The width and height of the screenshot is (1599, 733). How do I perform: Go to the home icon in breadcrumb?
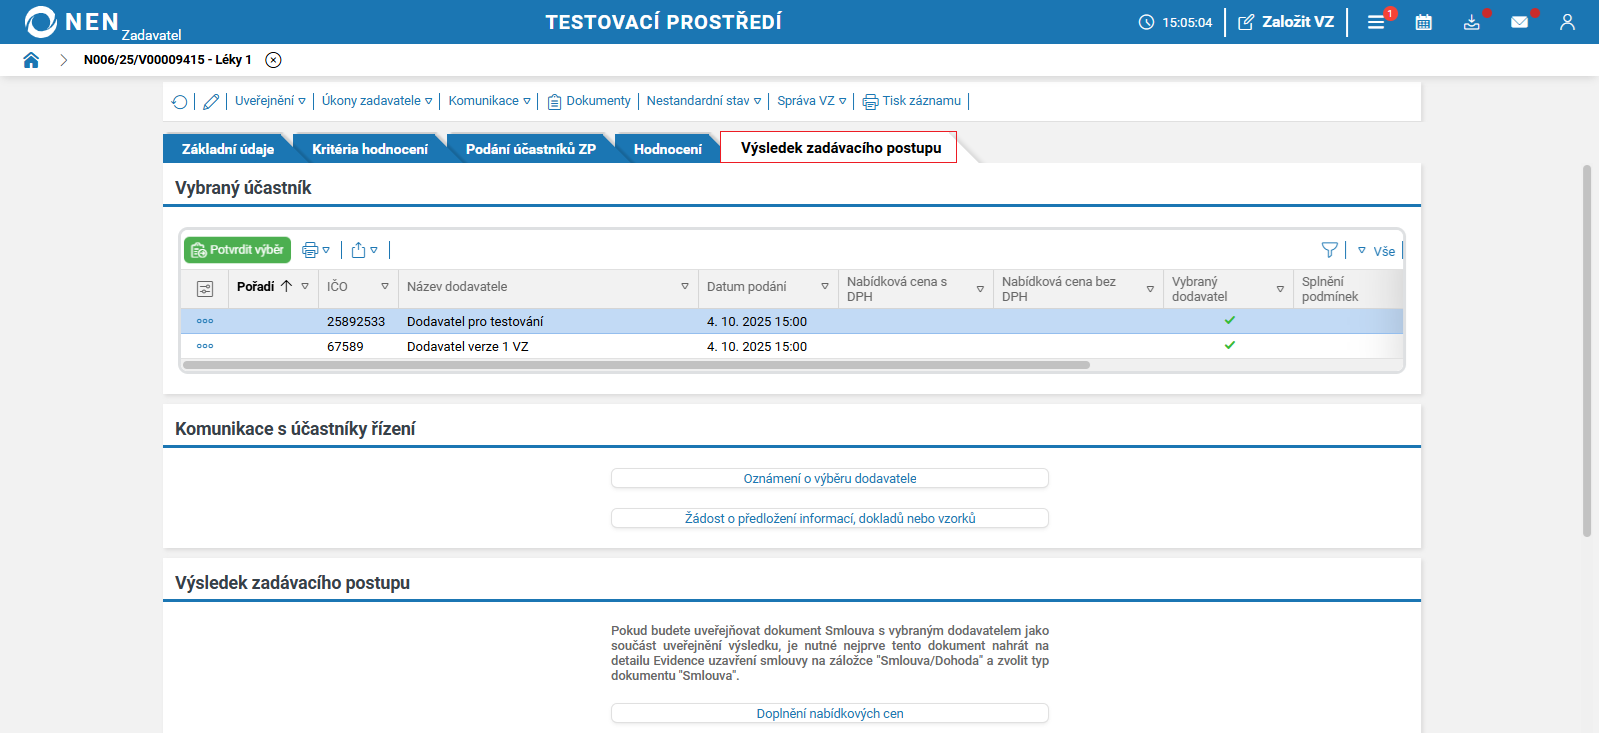click(31, 60)
